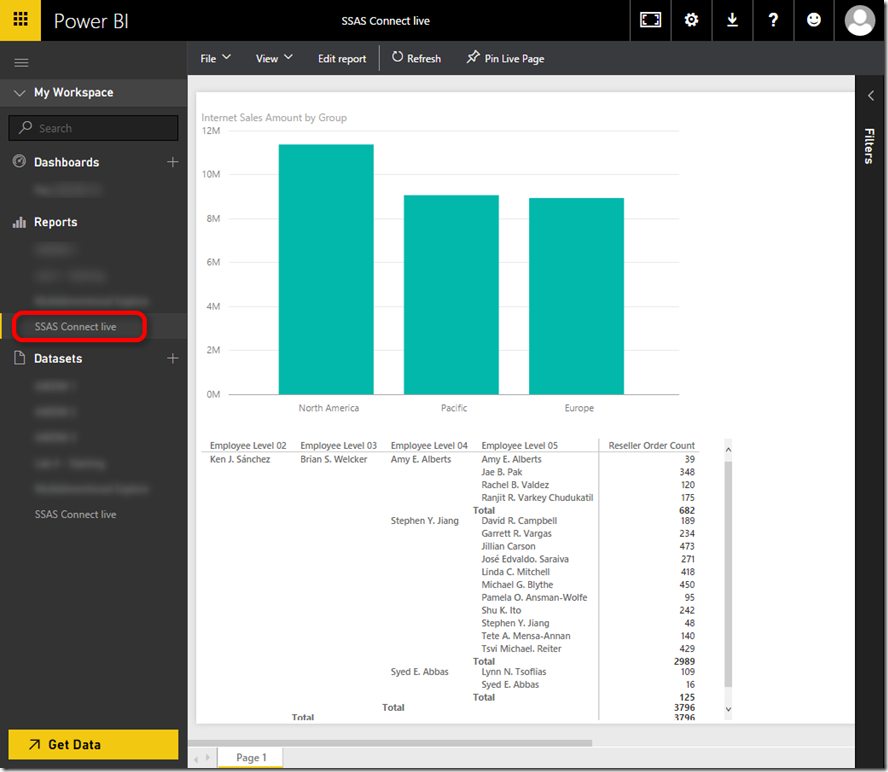The width and height of the screenshot is (888, 772).
Task: Open the Reports section
Action: tap(56, 222)
